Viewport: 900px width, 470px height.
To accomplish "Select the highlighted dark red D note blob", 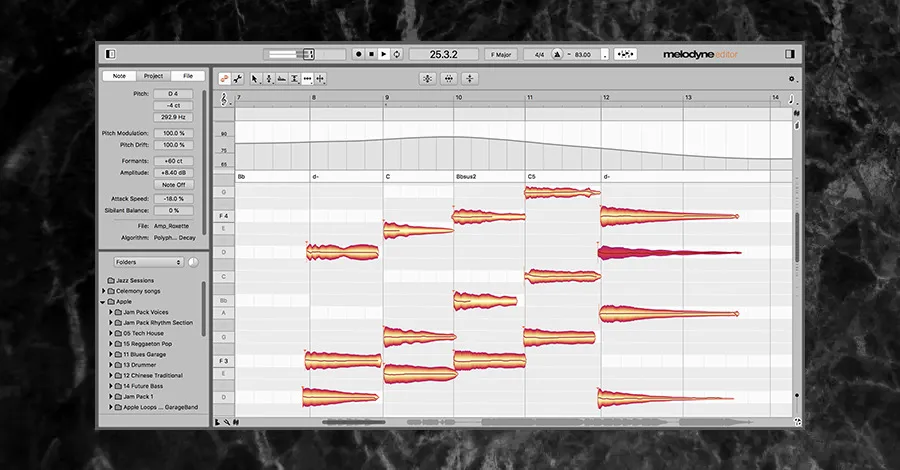I will pos(669,253).
